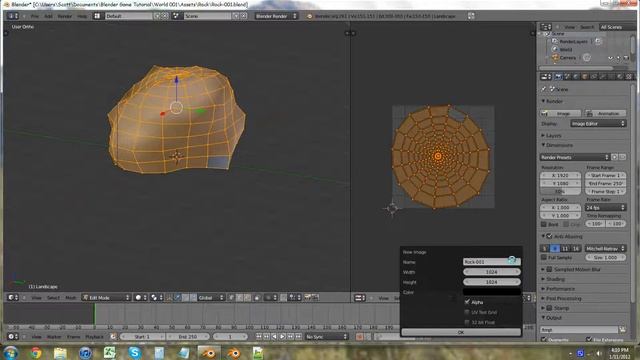
Task: Enable the UV Test Grid checkbox
Action: tap(467, 312)
